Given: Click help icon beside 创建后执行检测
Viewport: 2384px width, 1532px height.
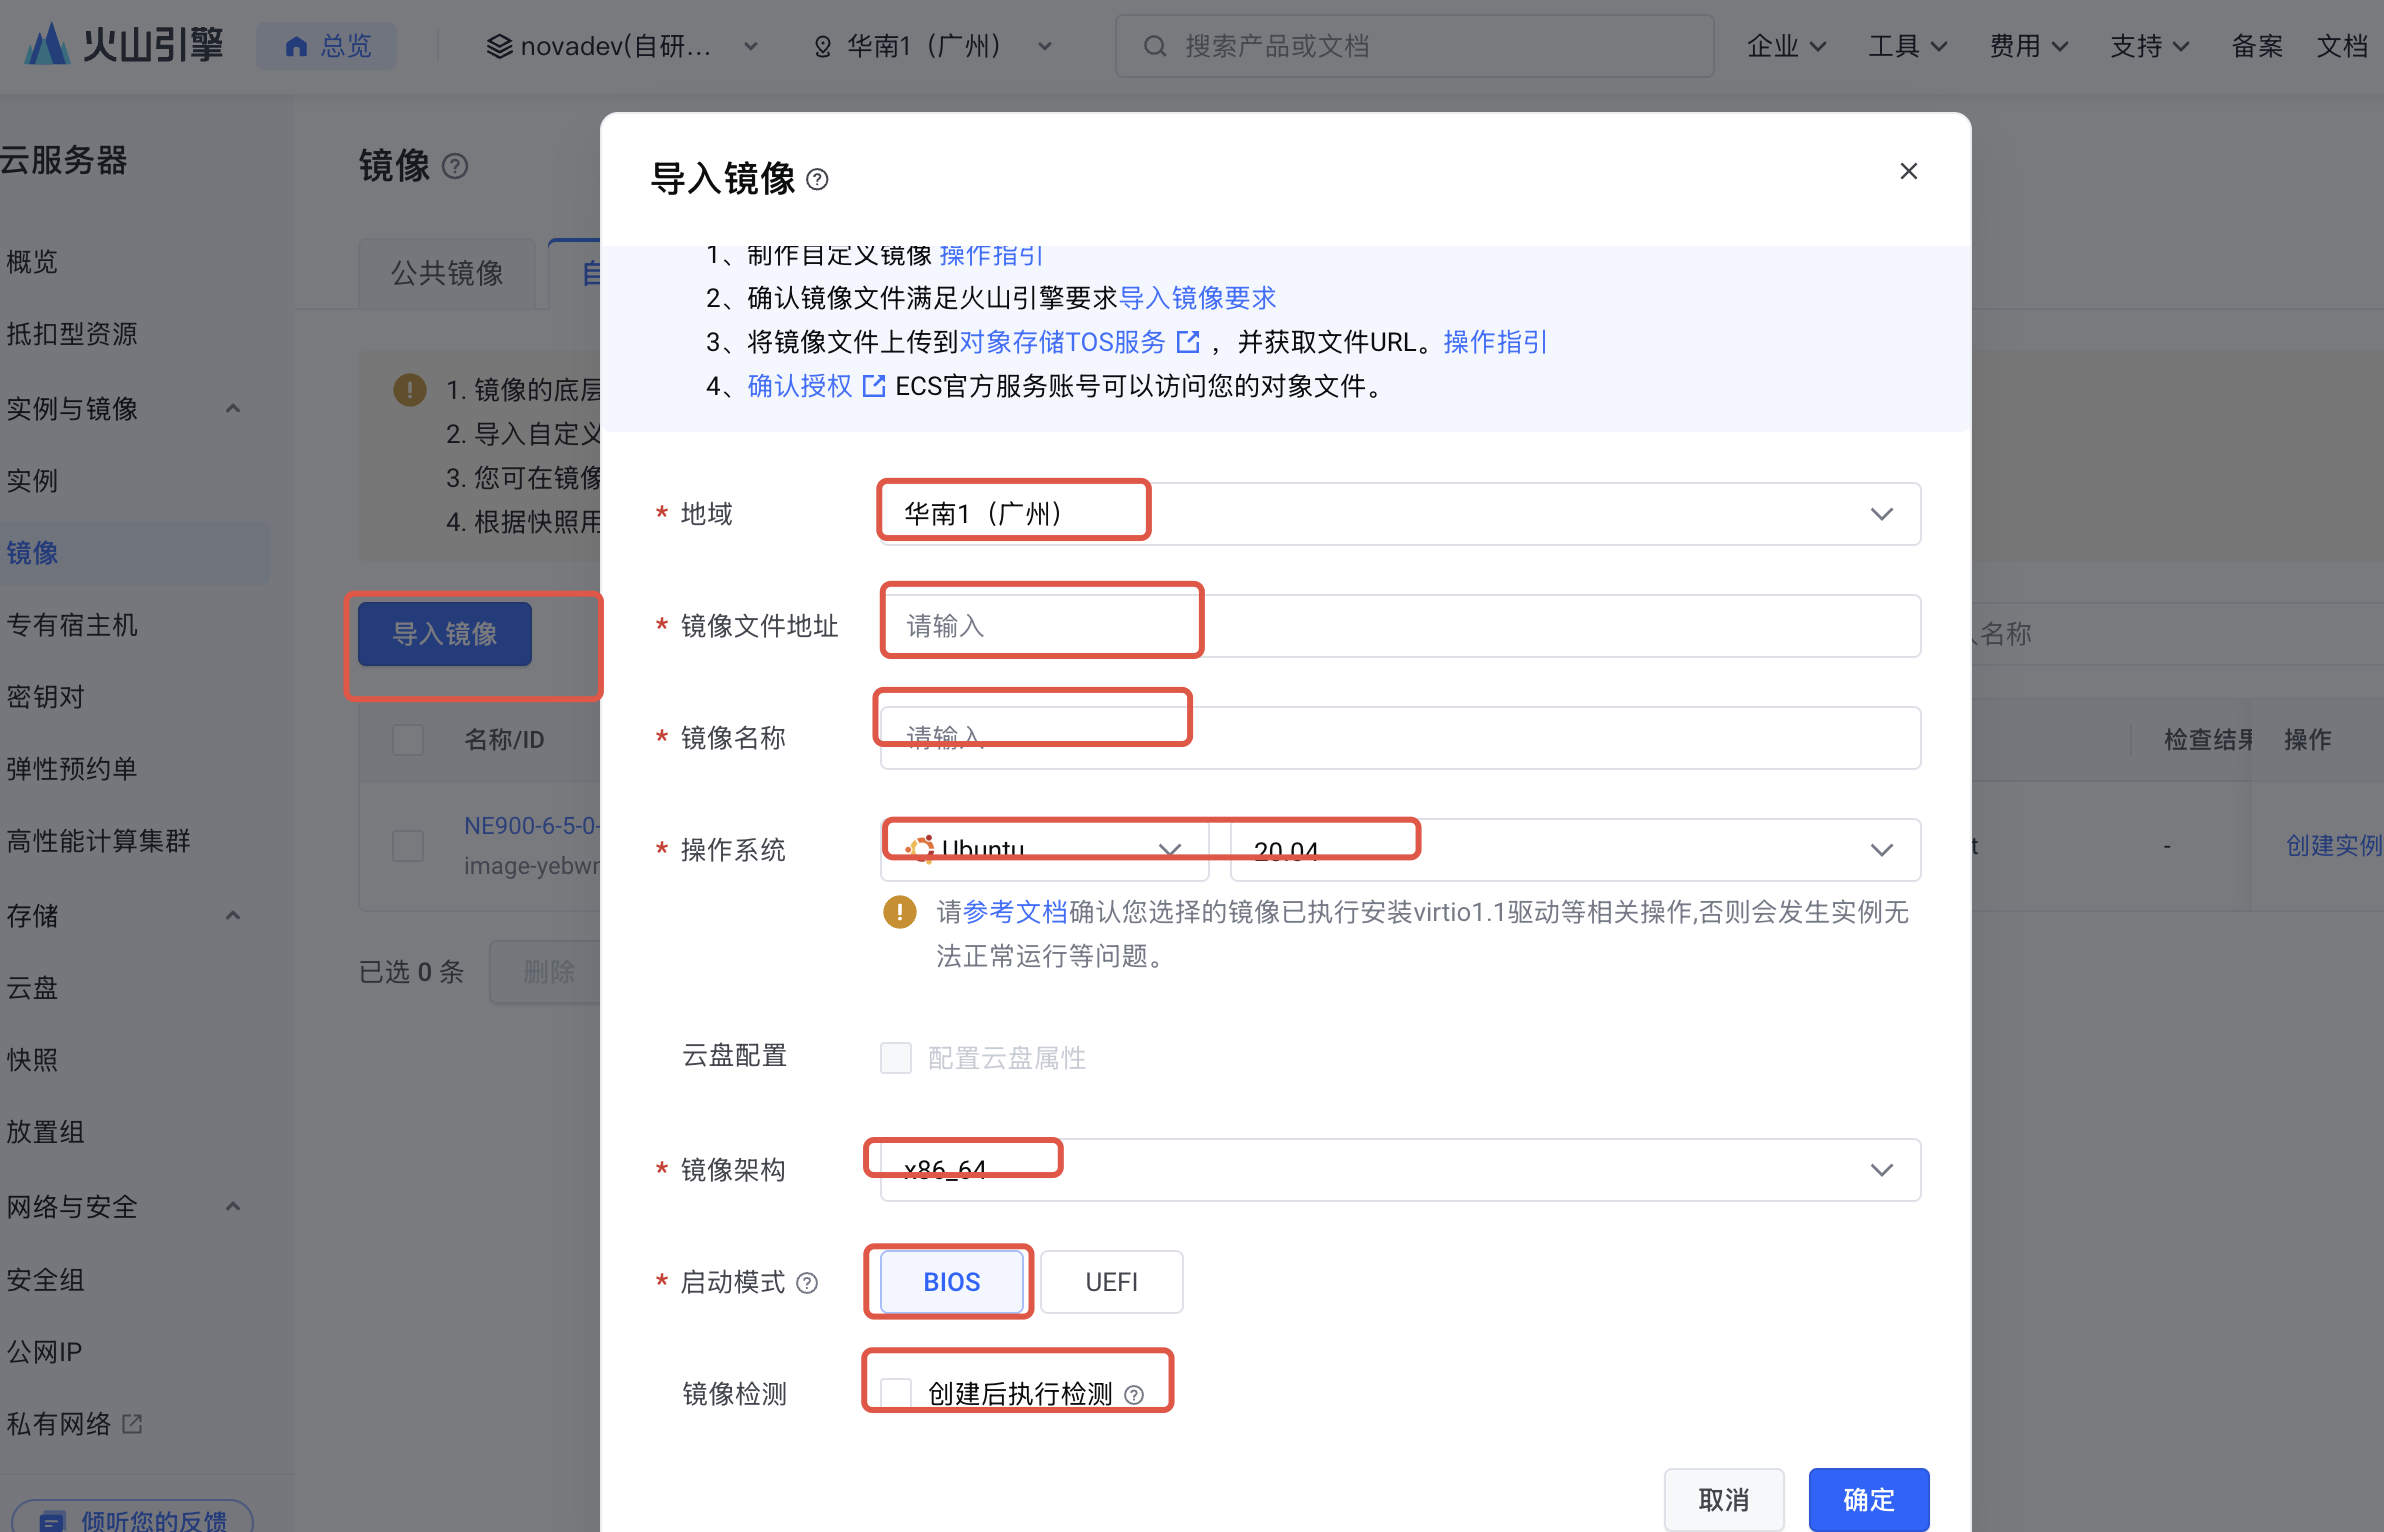Looking at the screenshot, I should pos(1134,1395).
